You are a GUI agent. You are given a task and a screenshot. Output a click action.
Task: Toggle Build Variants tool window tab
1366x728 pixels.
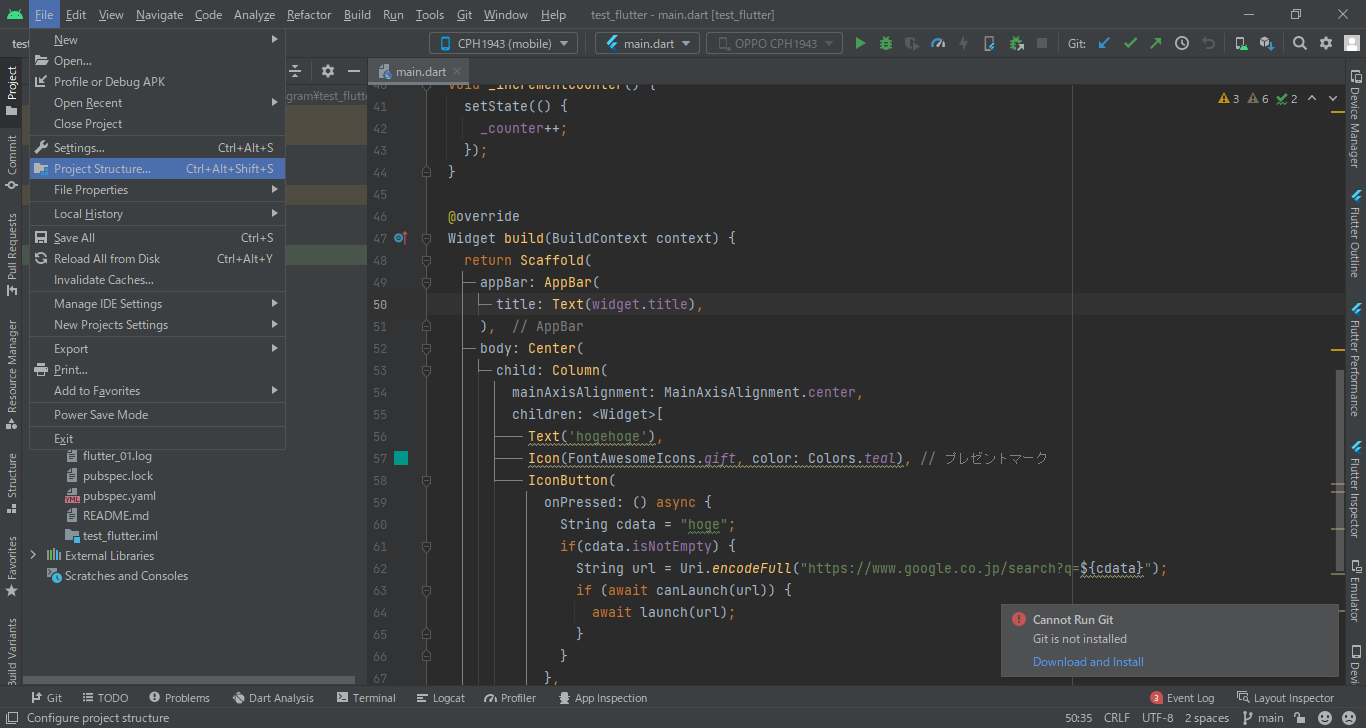click(x=12, y=650)
